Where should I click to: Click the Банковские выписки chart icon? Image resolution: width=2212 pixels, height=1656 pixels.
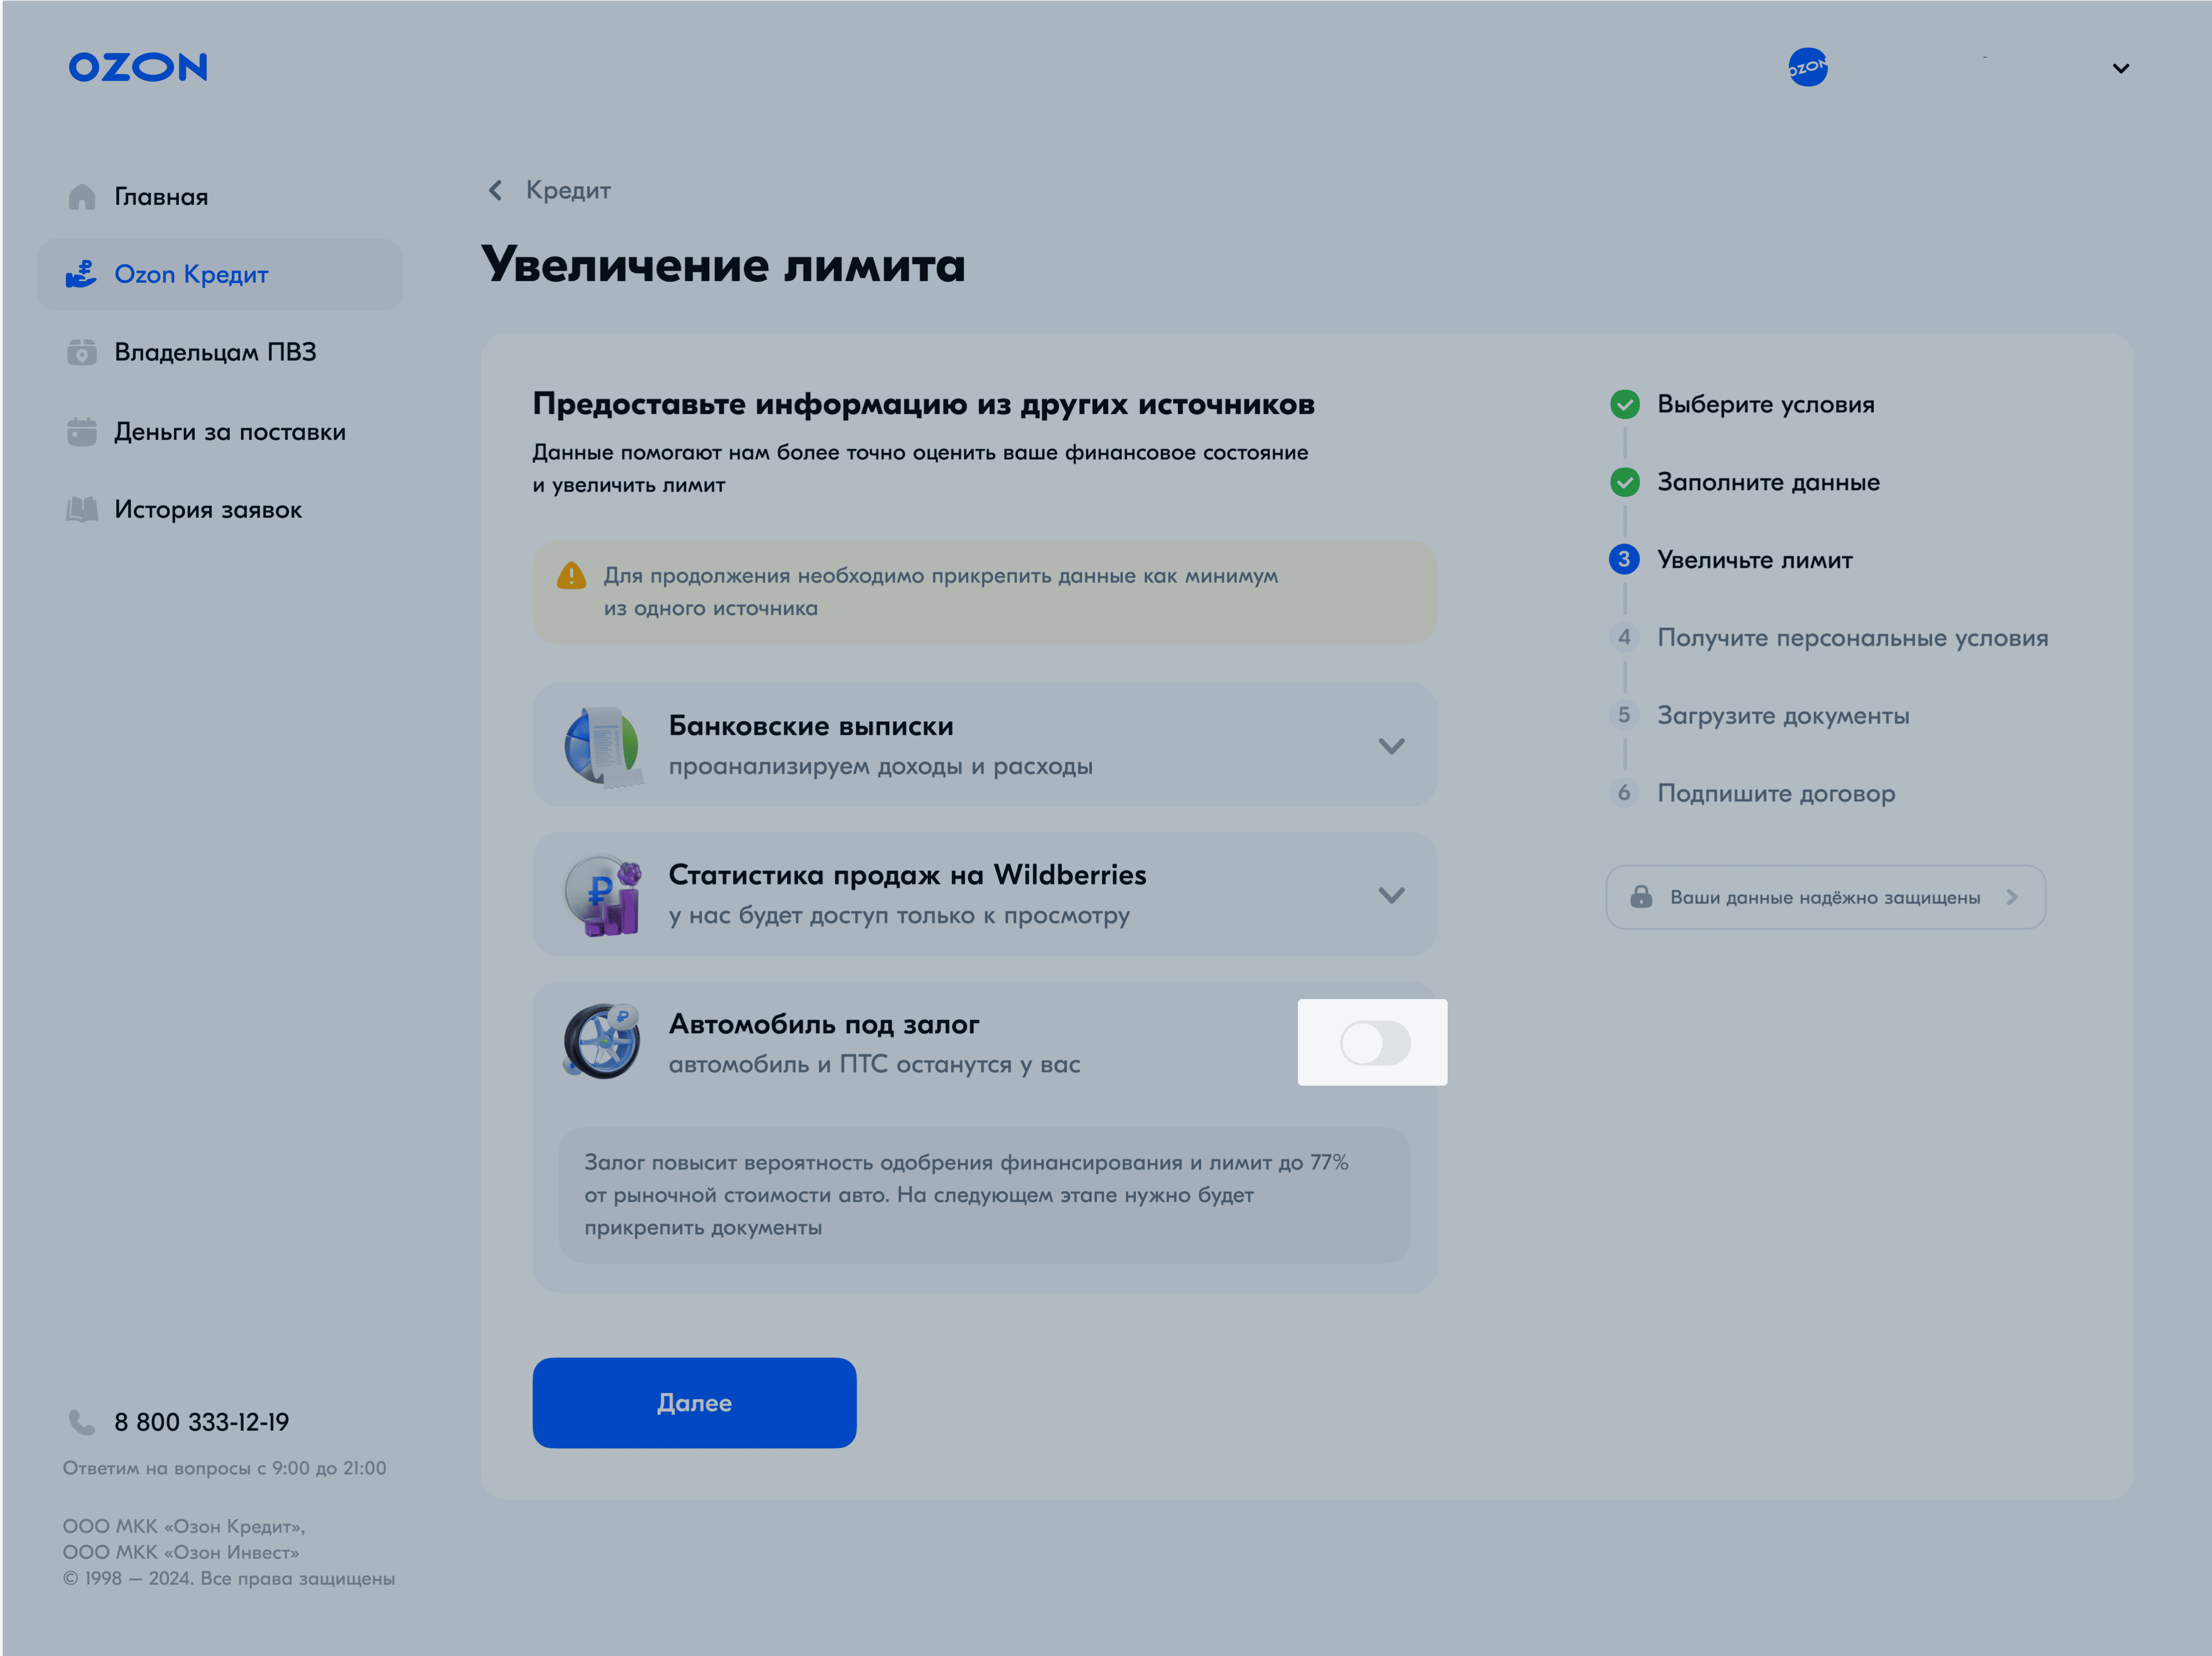[x=602, y=746]
